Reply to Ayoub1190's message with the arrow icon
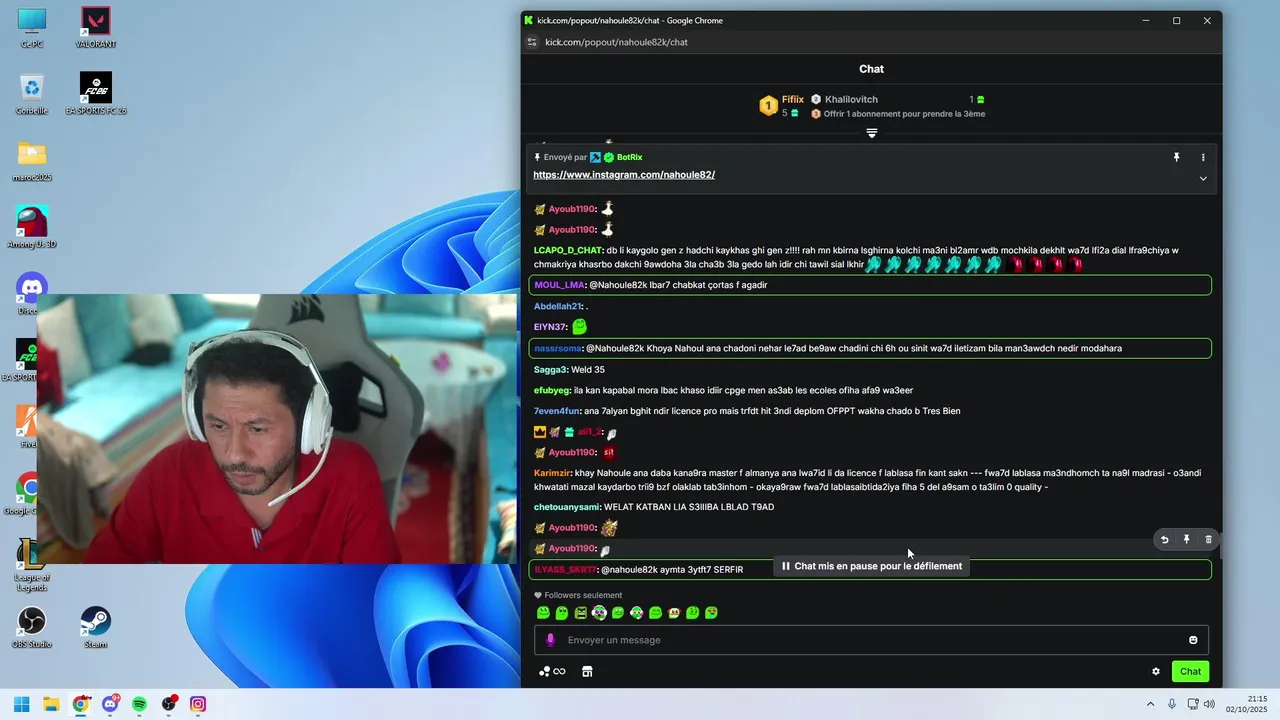Viewport: 1280px width, 720px height. coord(1164,540)
